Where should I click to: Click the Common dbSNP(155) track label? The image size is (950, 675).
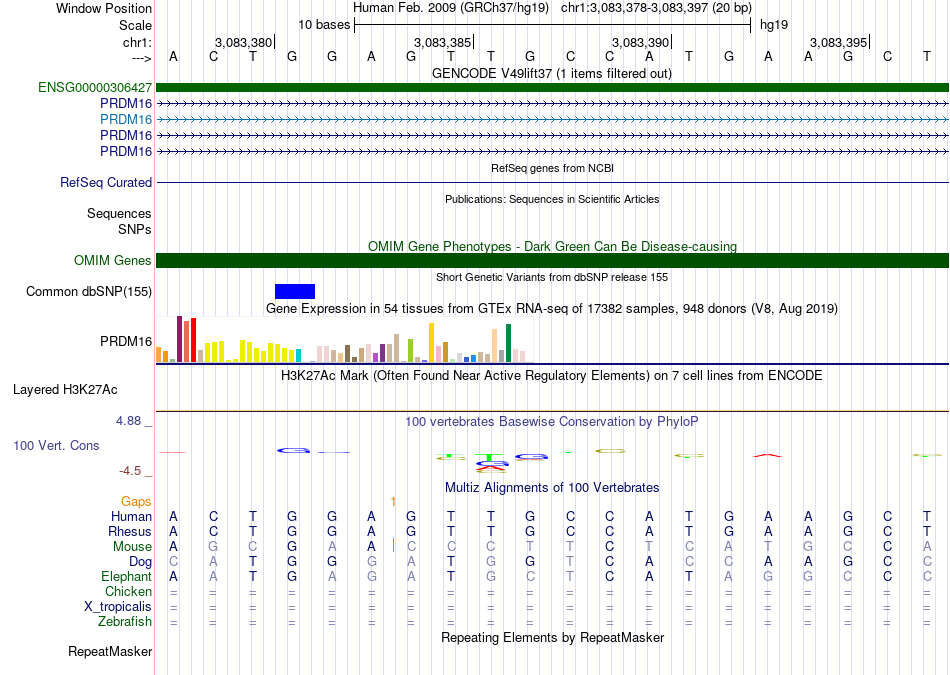89,291
